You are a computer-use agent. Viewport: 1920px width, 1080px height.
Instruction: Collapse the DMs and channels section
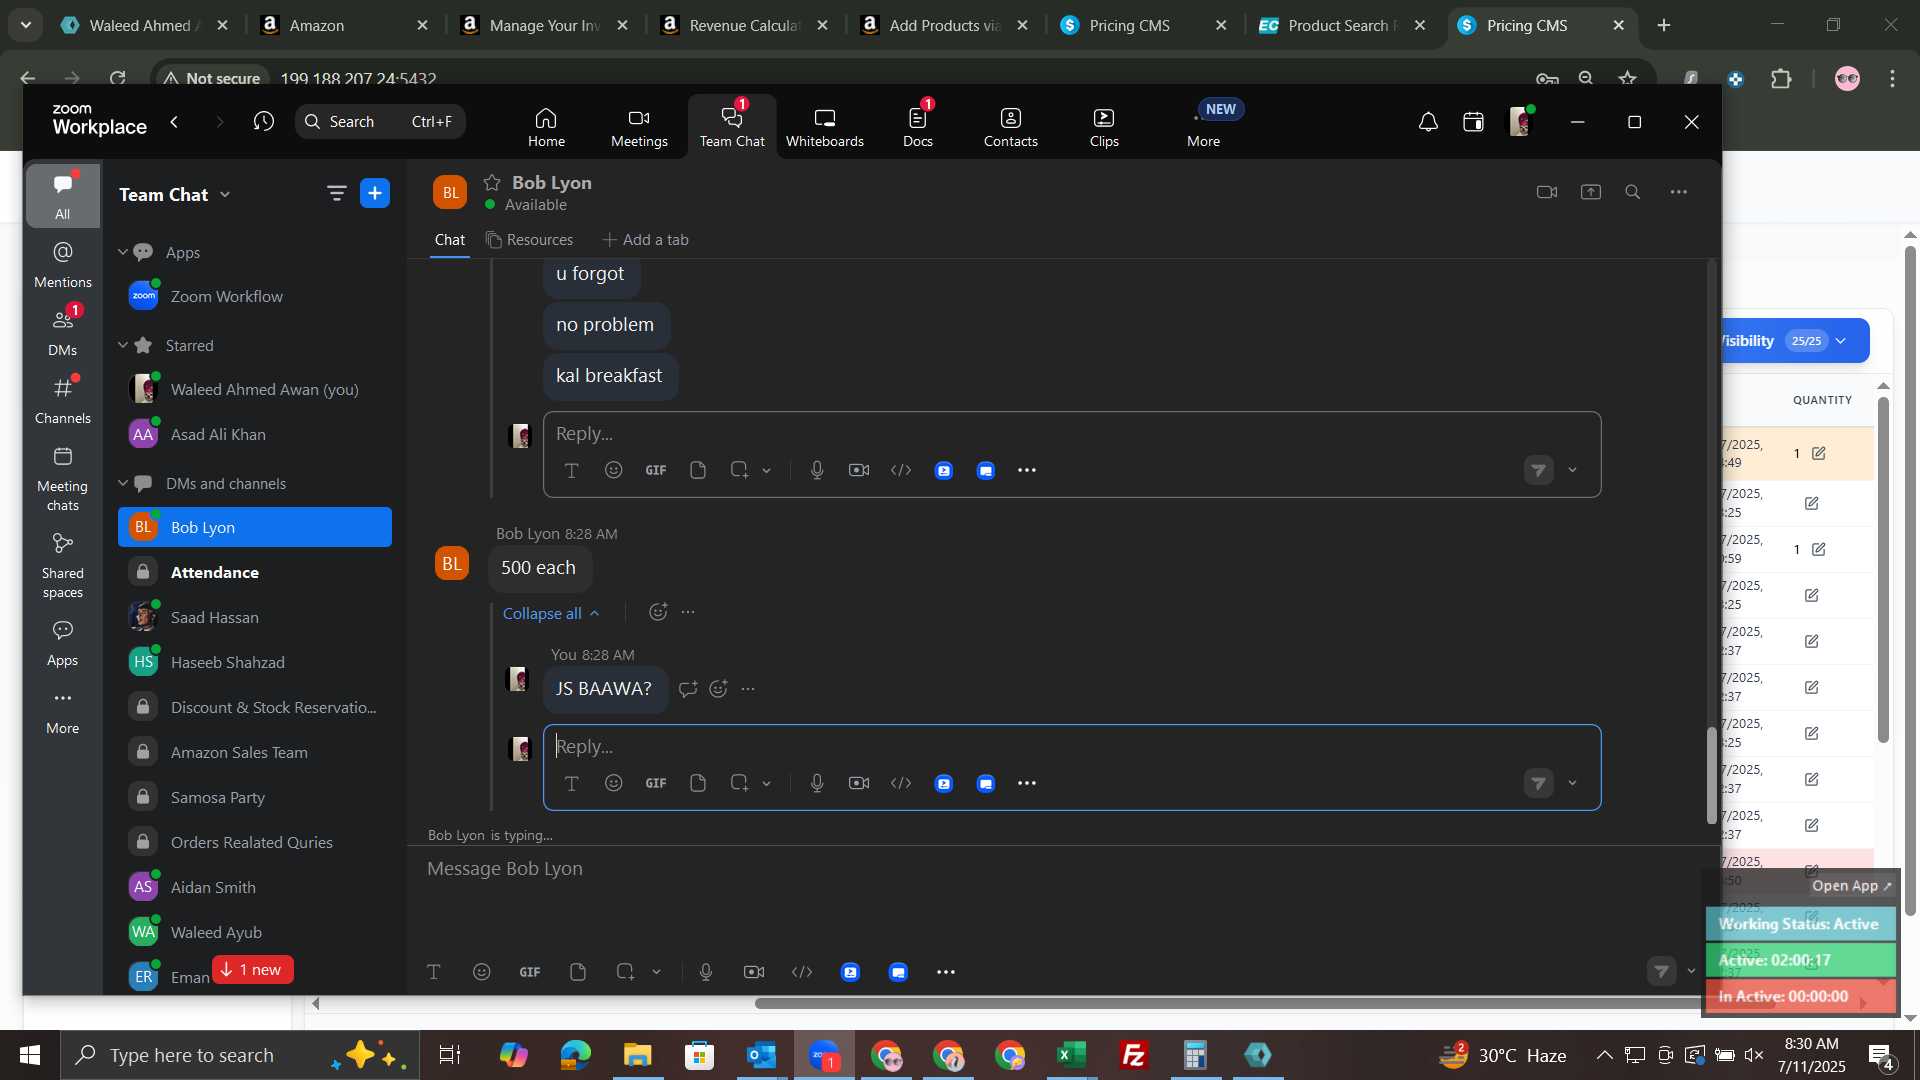point(123,483)
